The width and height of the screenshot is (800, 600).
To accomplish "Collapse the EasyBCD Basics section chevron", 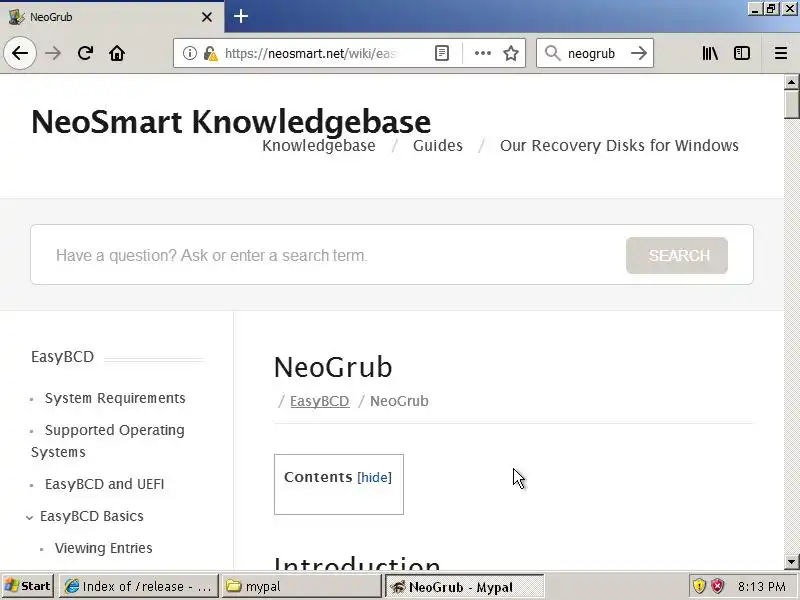I will [x=30, y=517].
